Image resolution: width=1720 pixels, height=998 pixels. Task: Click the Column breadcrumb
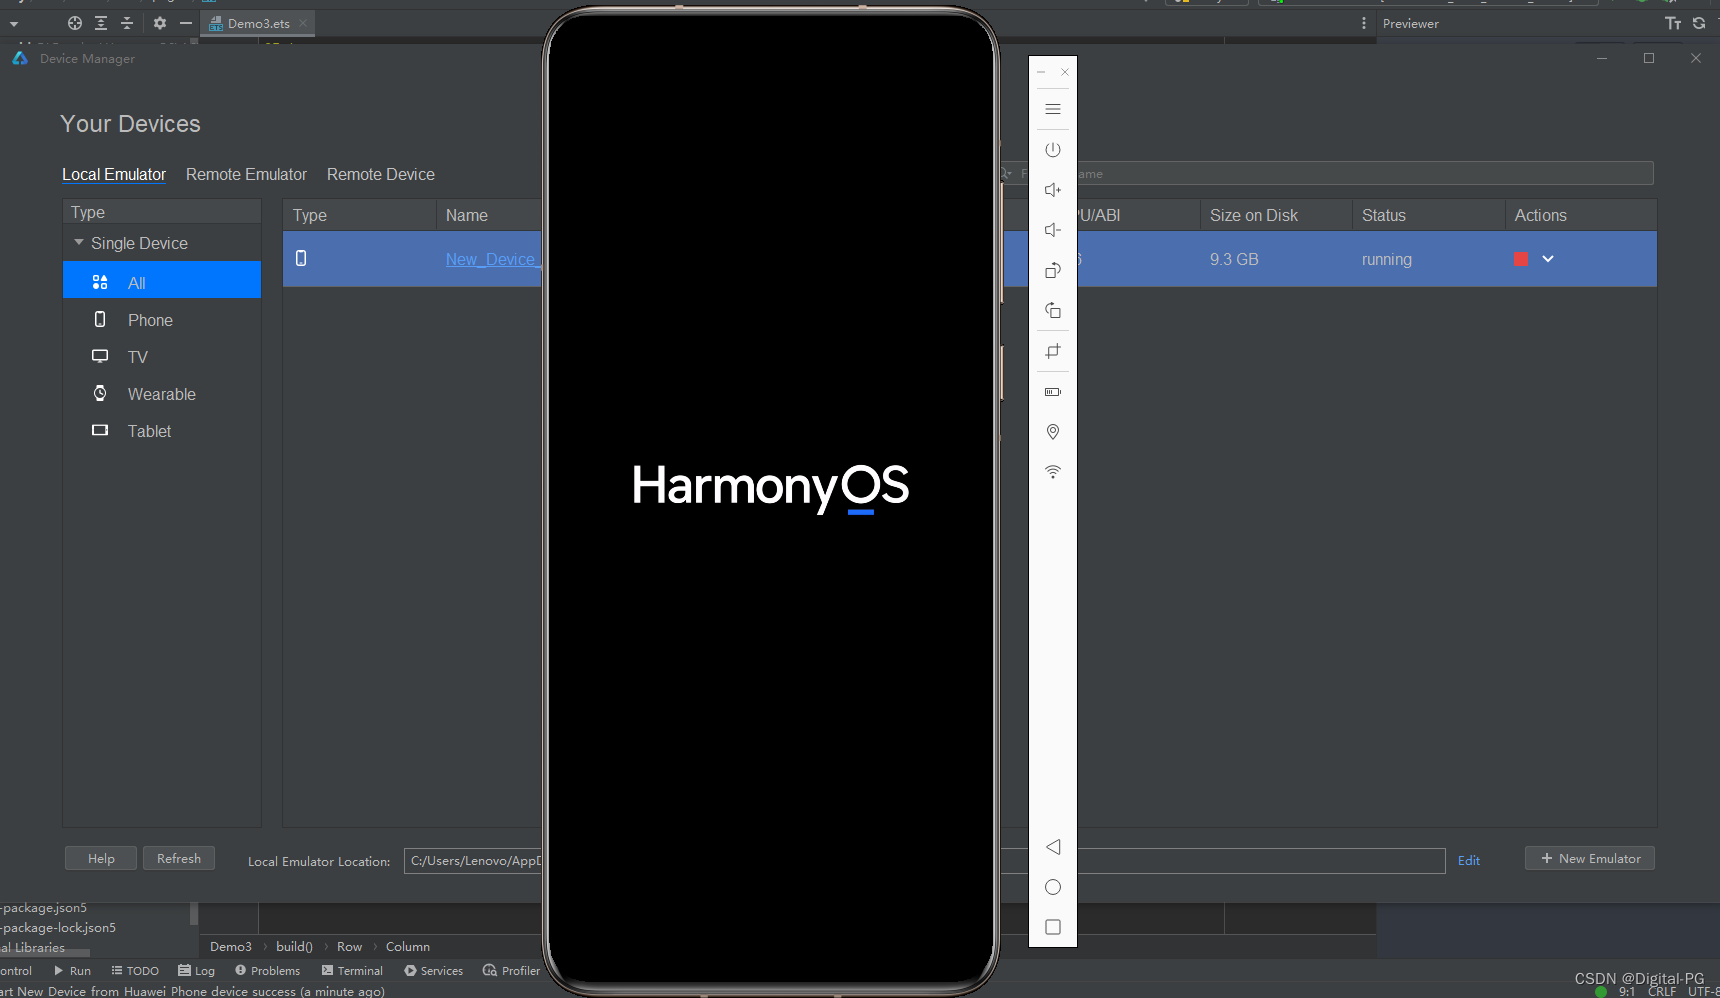pyautogui.click(x=408, y=947)
